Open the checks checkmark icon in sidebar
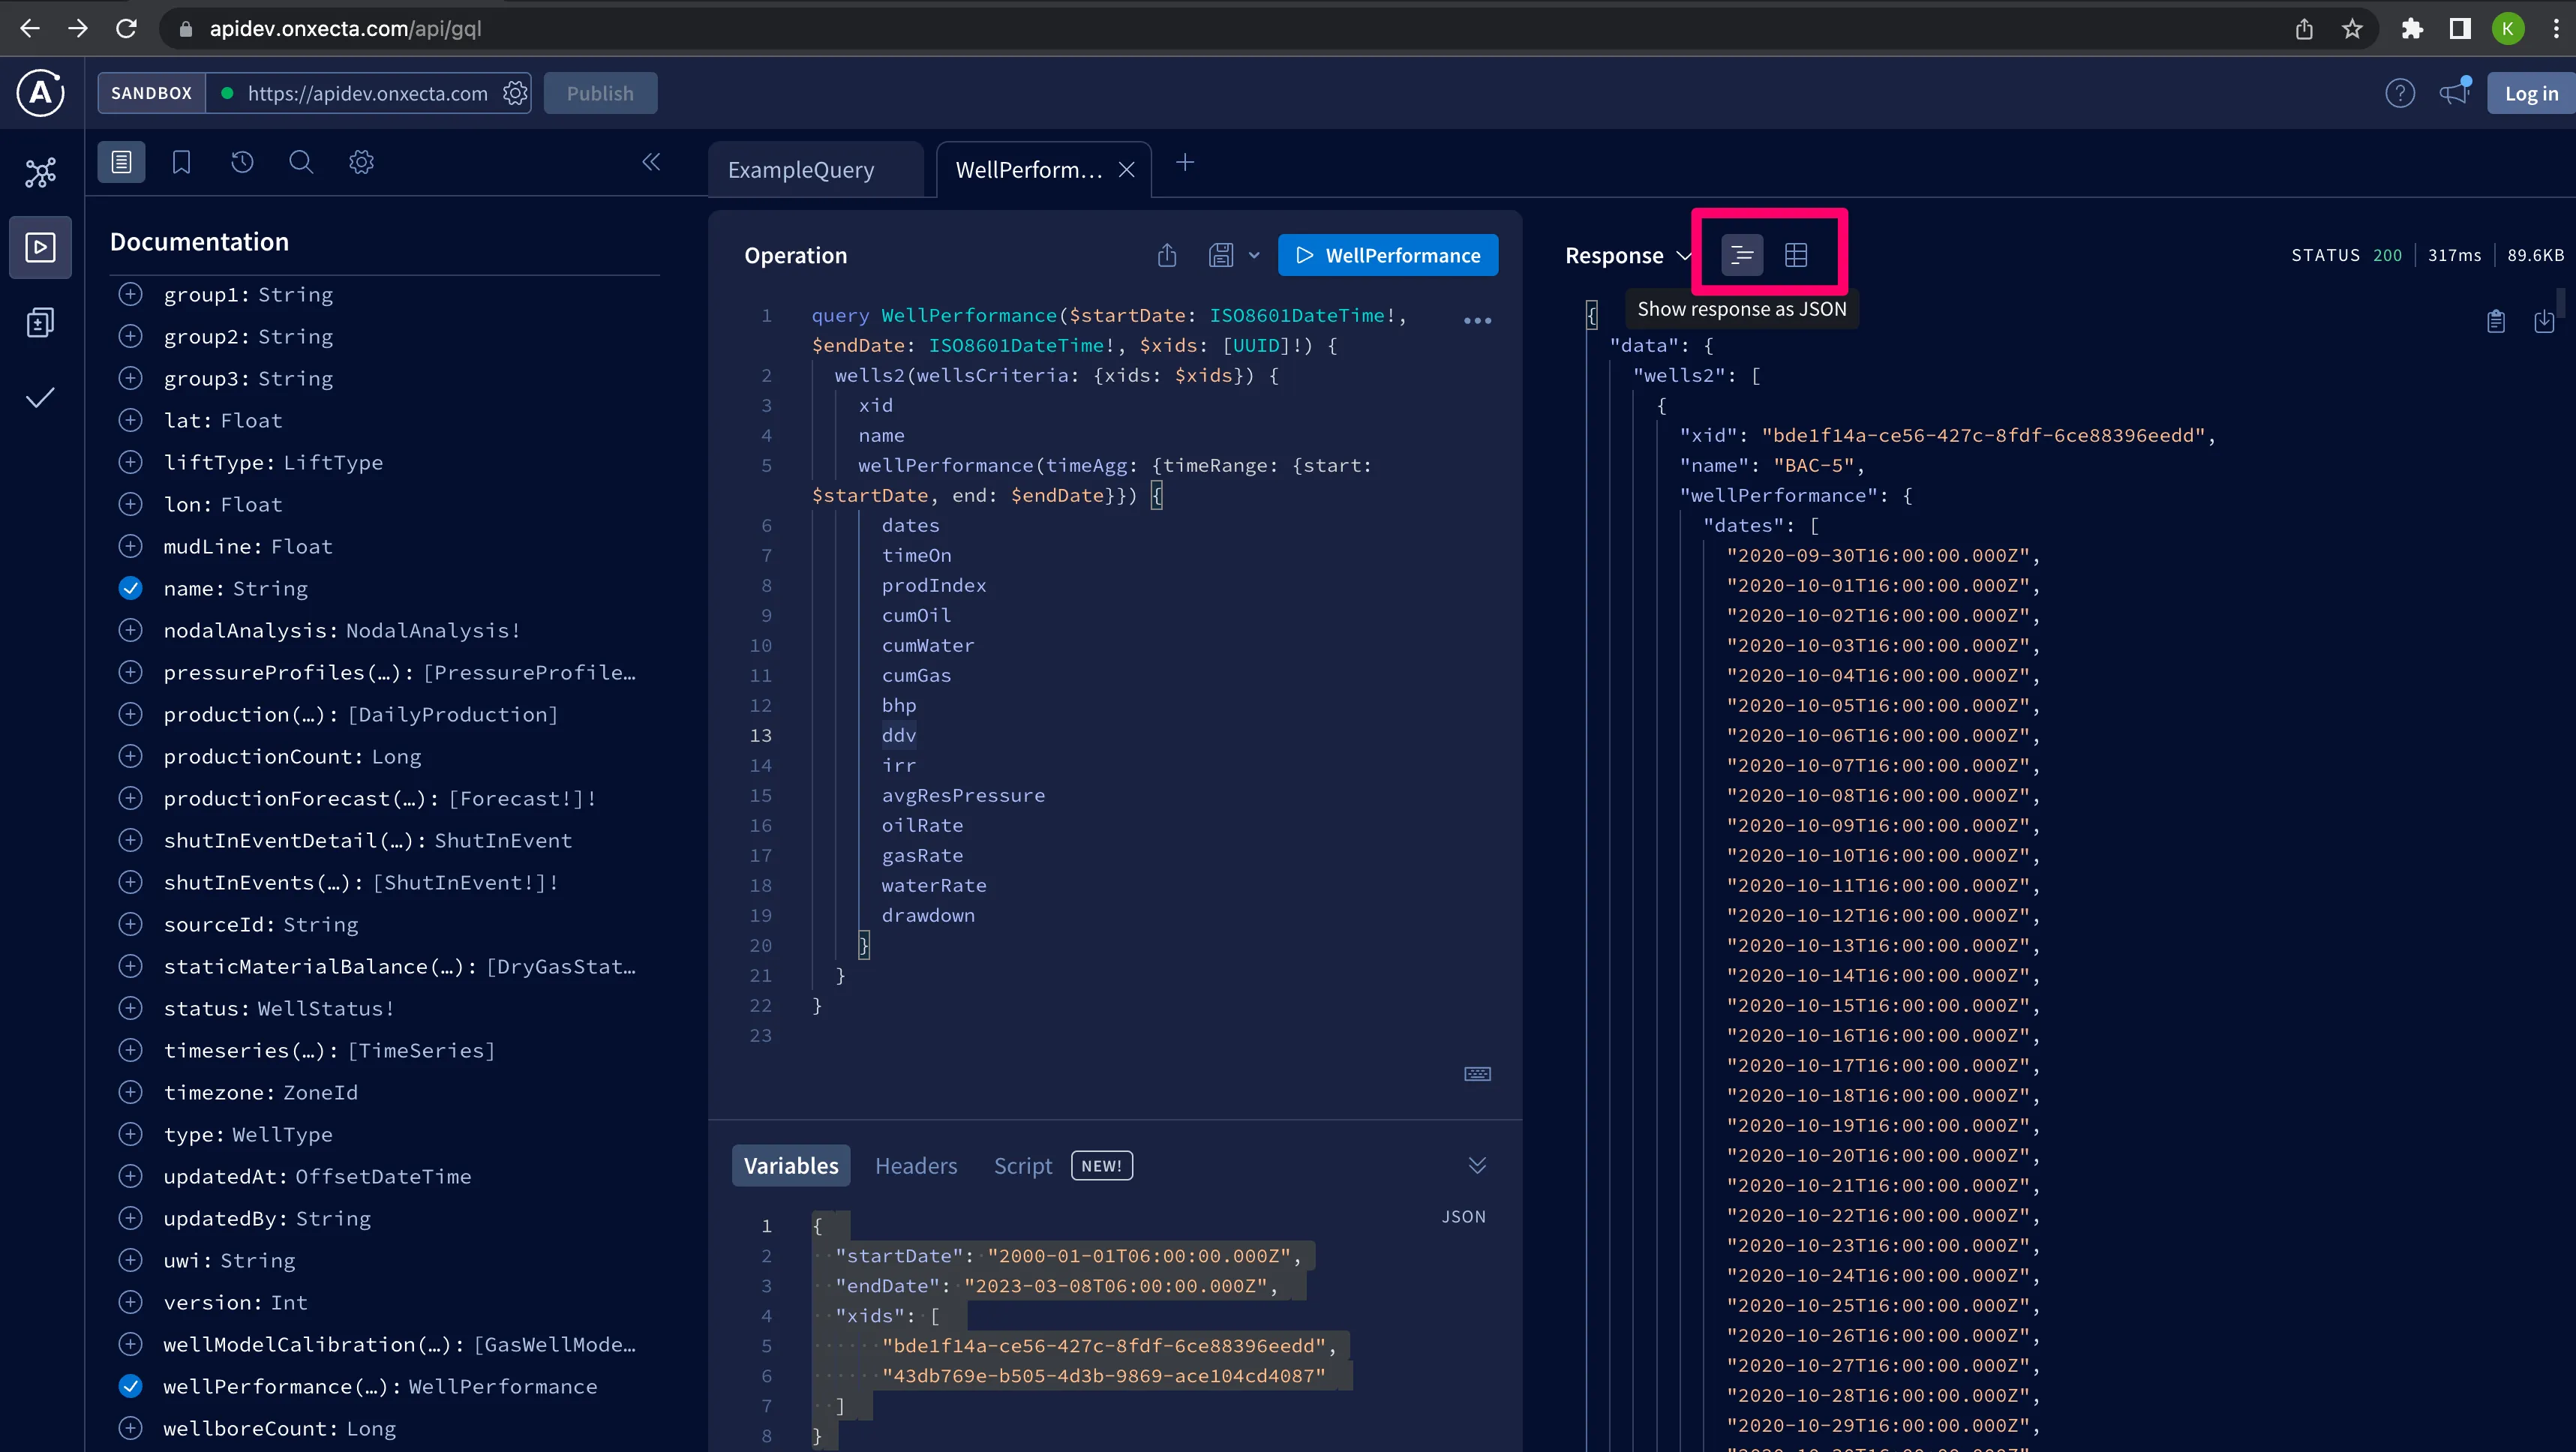Screen dimensions: 2576x1452 pos(40,398)
